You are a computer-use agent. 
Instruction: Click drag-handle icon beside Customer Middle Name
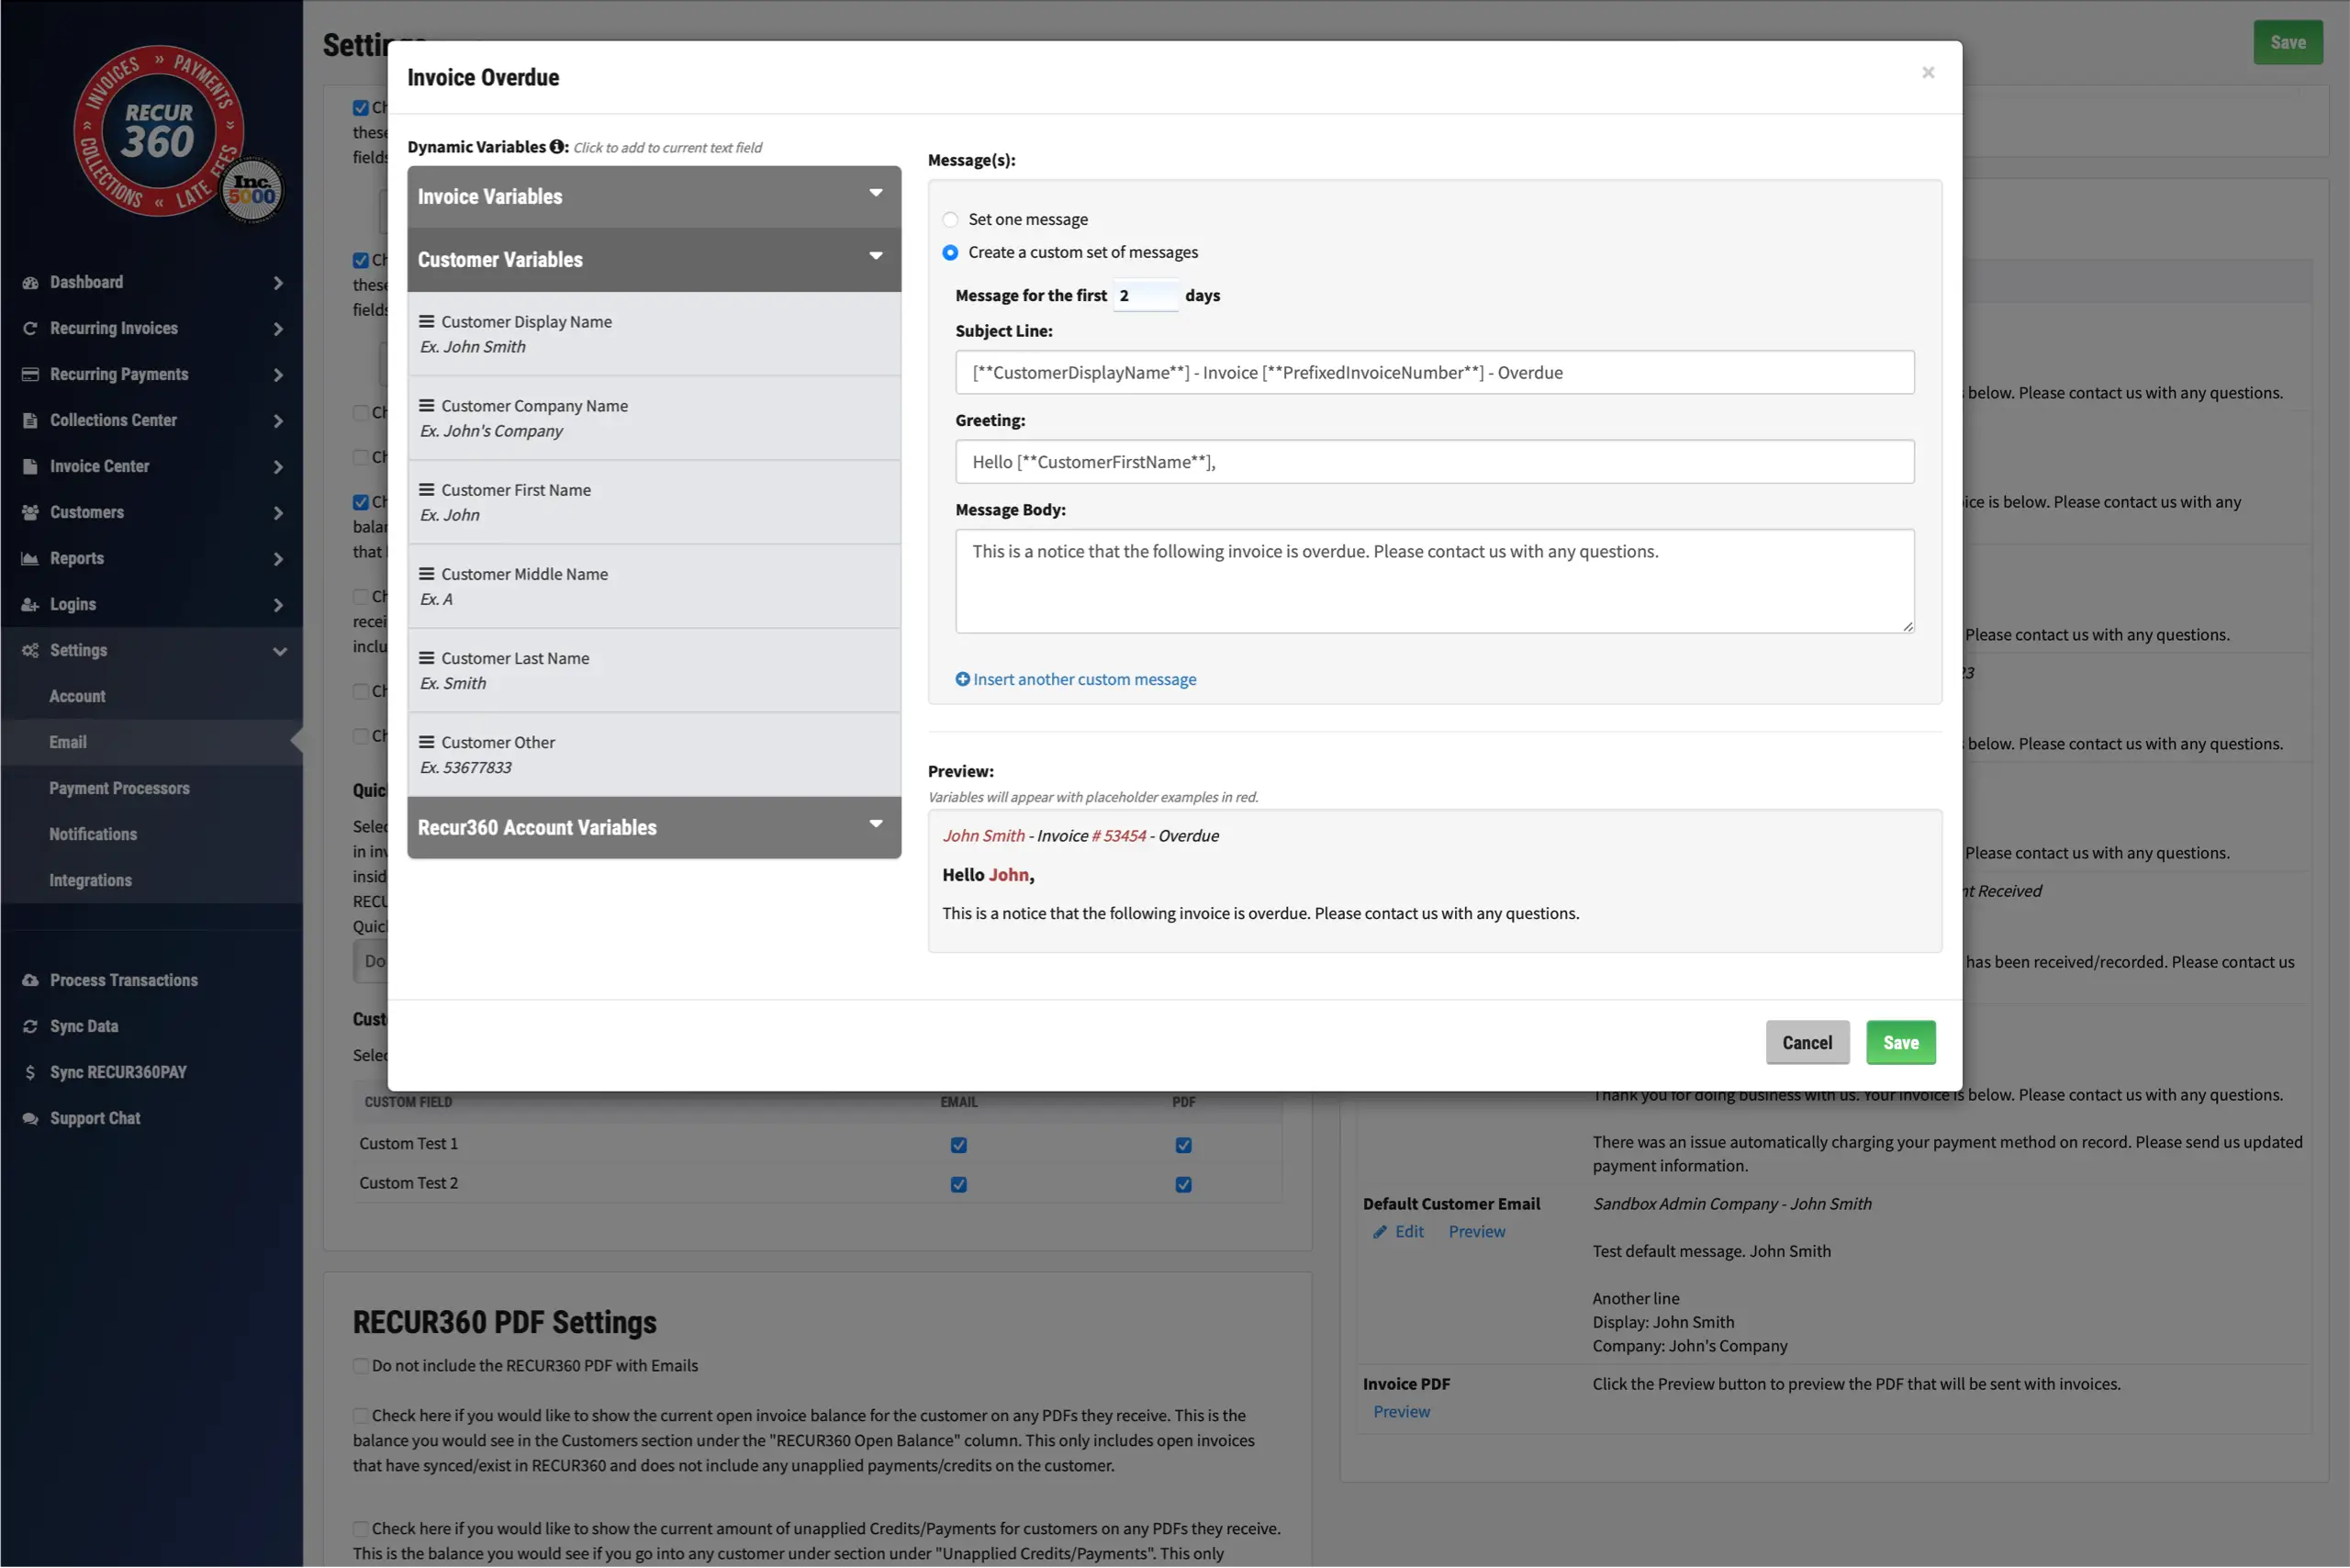(x=426, y=574)
